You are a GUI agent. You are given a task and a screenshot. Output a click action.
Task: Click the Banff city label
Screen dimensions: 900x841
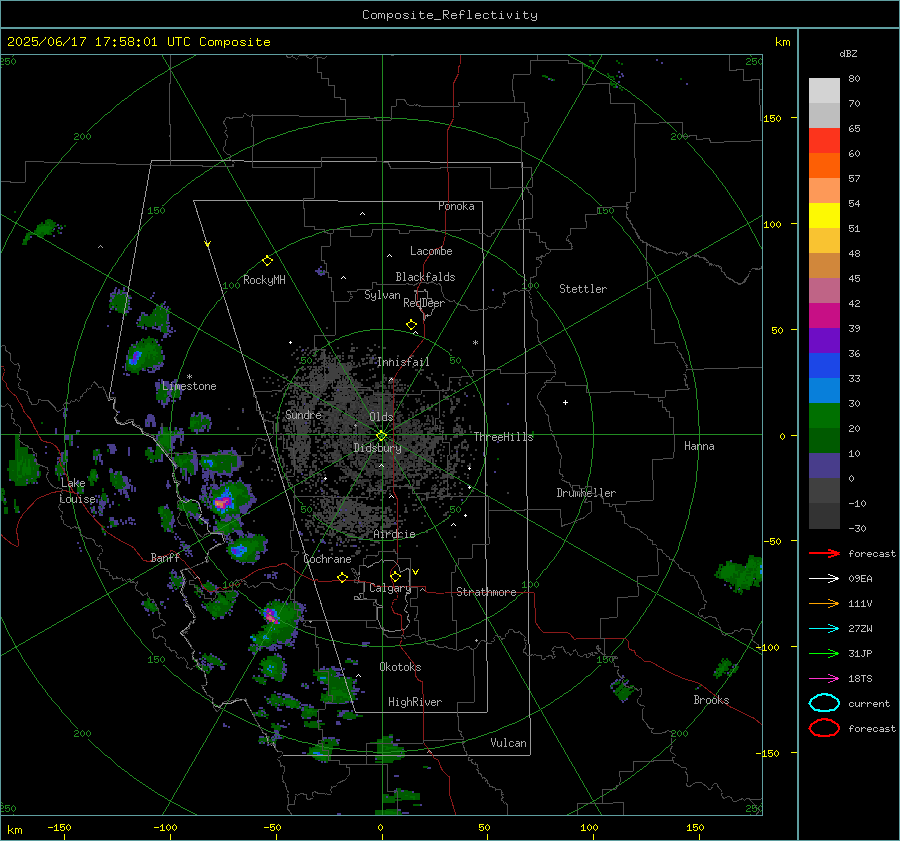coord(165,557)
